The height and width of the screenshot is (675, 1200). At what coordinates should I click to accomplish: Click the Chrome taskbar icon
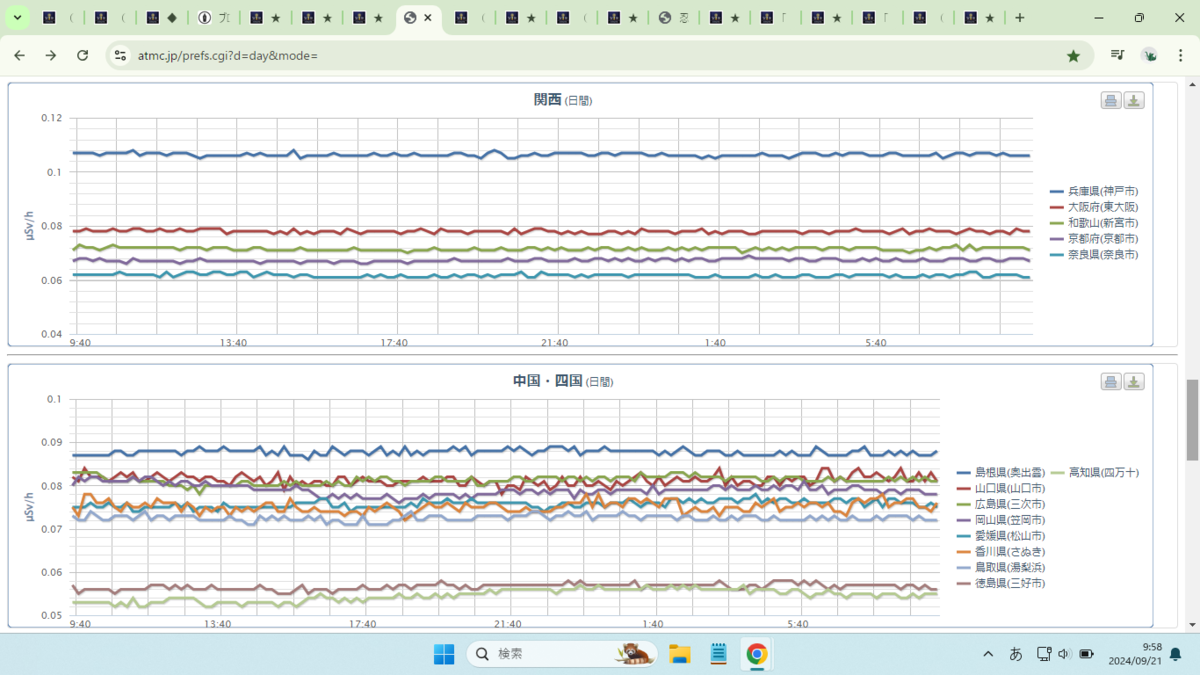pos(757,654)
